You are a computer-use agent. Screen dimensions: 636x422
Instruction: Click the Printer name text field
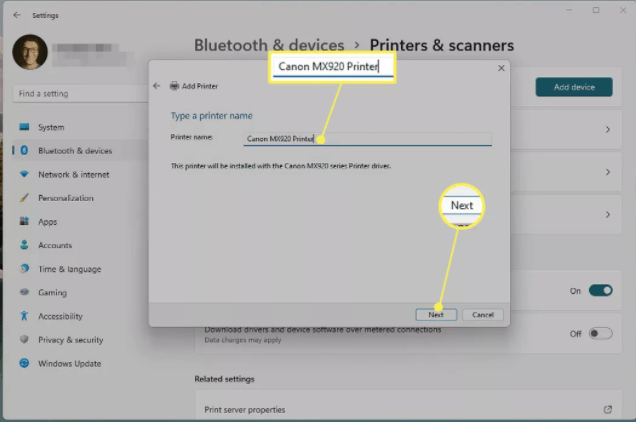[x=367, y=139]
